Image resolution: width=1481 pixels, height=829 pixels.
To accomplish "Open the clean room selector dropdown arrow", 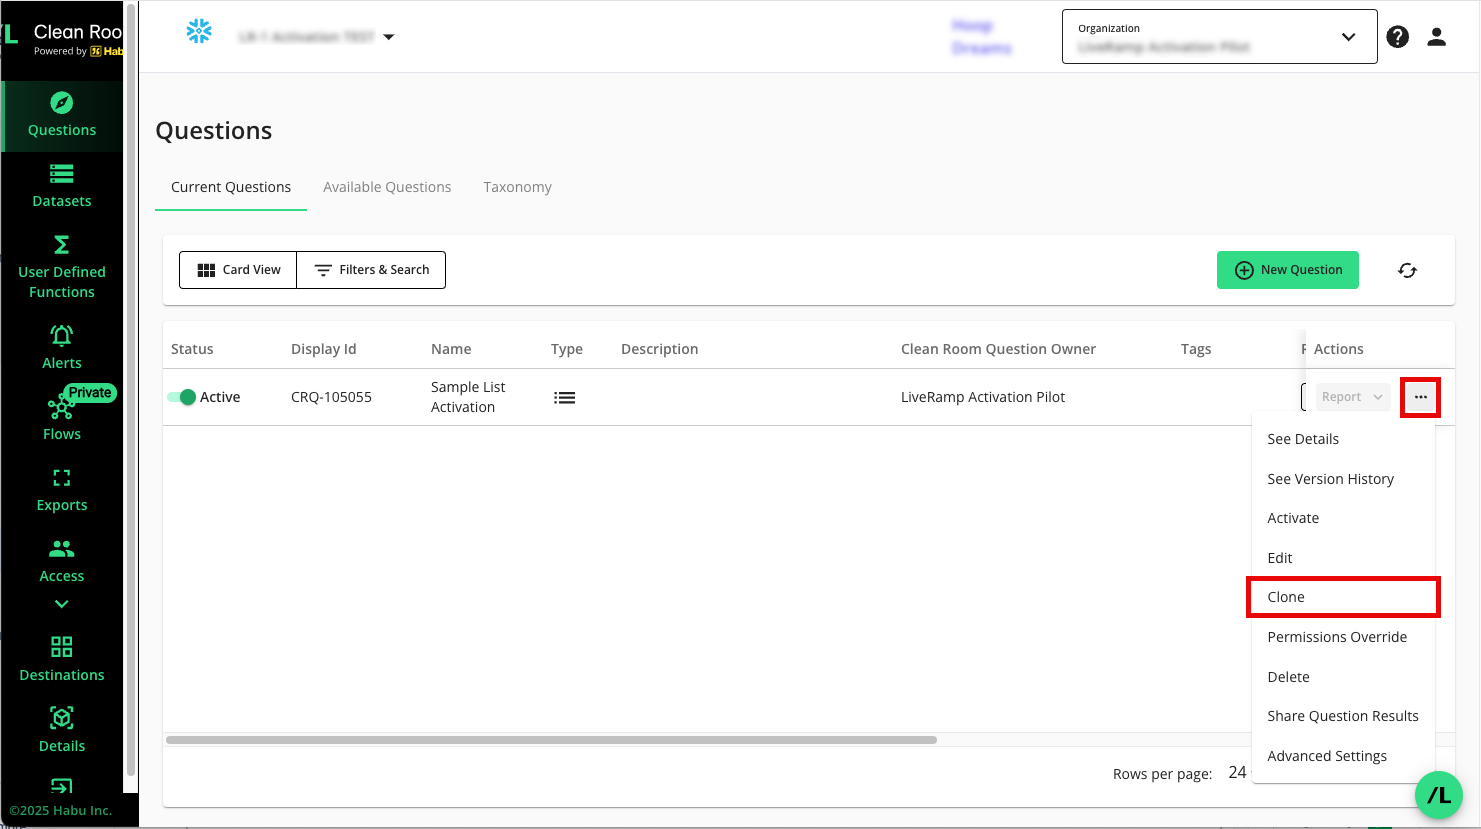I will [389, 37].
